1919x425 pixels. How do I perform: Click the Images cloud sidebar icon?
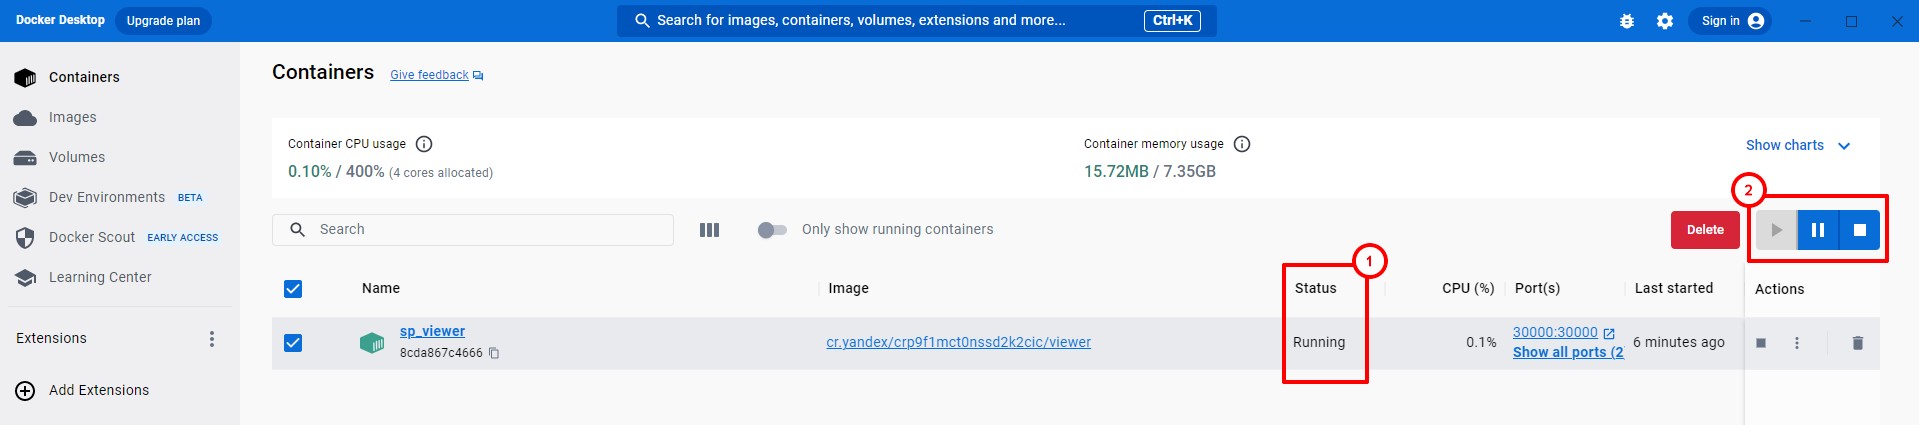(x=25, y=118)
